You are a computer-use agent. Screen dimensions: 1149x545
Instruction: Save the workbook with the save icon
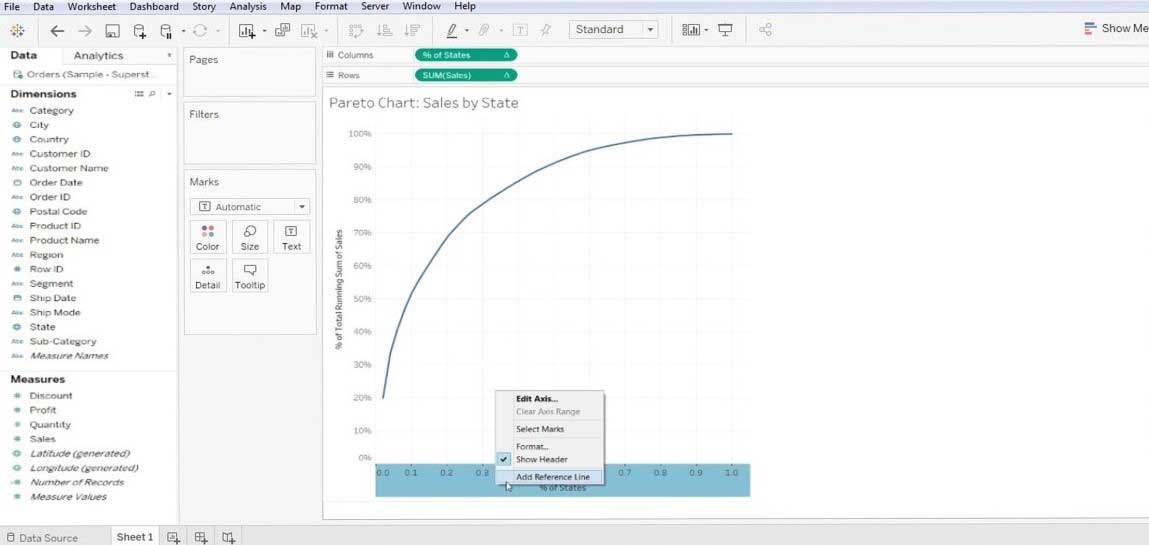pyautogui.click(x=112, y=31)
